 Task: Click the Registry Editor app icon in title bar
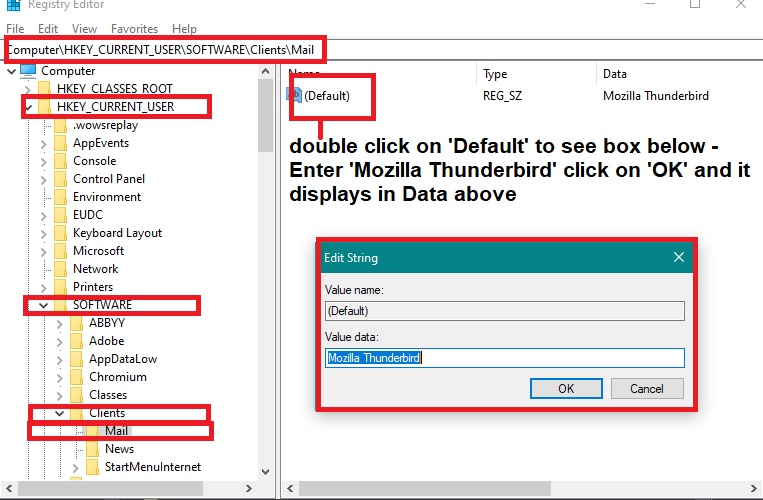[x=13, y=4]
